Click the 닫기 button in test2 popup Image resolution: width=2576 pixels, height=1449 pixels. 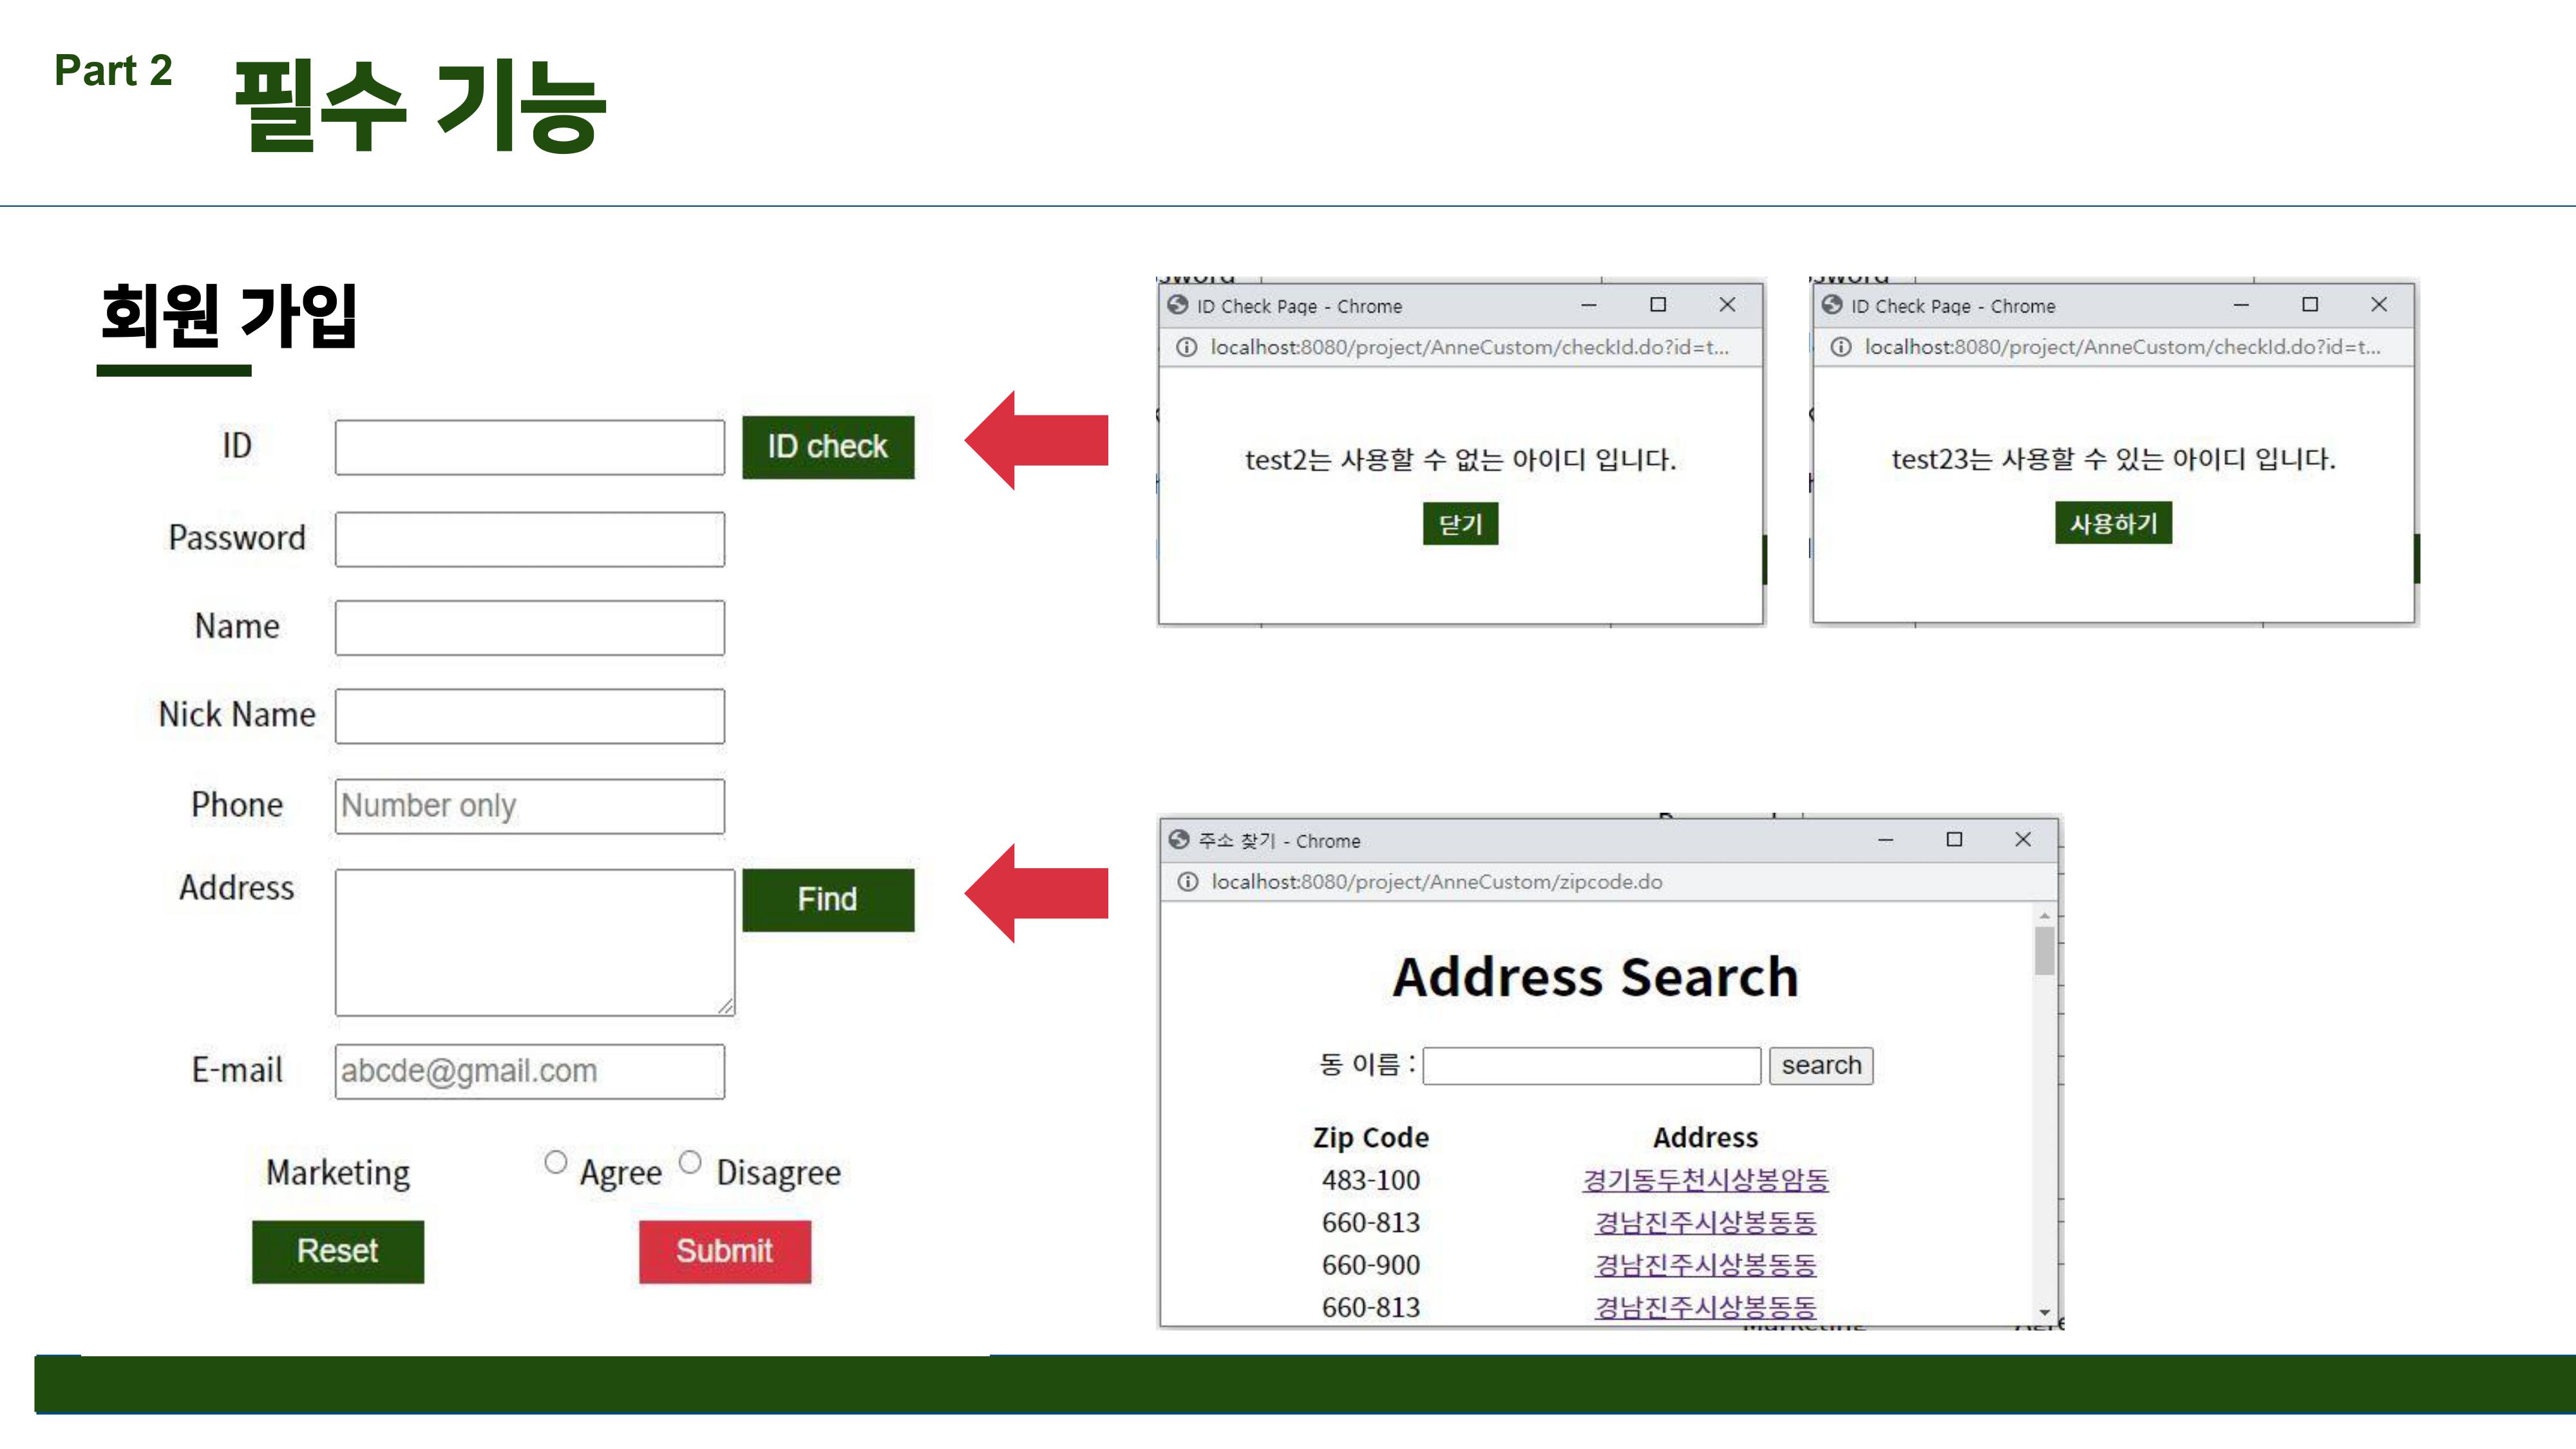[1460, 524]
